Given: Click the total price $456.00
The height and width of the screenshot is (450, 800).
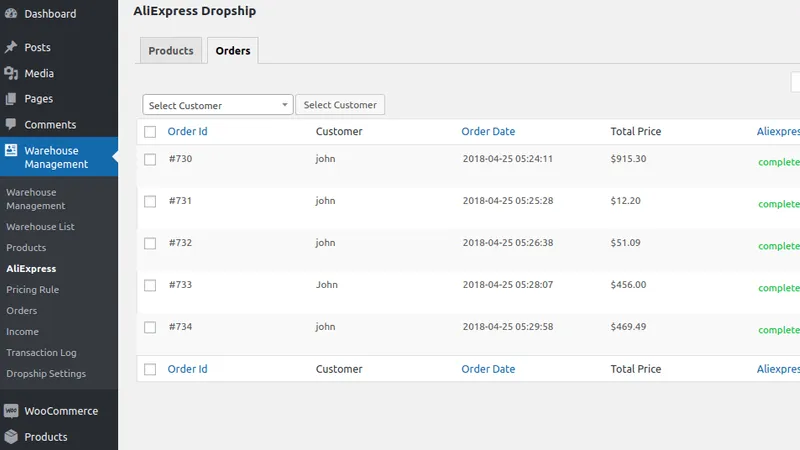Looking at the screenshot, I should [x=629, y=284].
